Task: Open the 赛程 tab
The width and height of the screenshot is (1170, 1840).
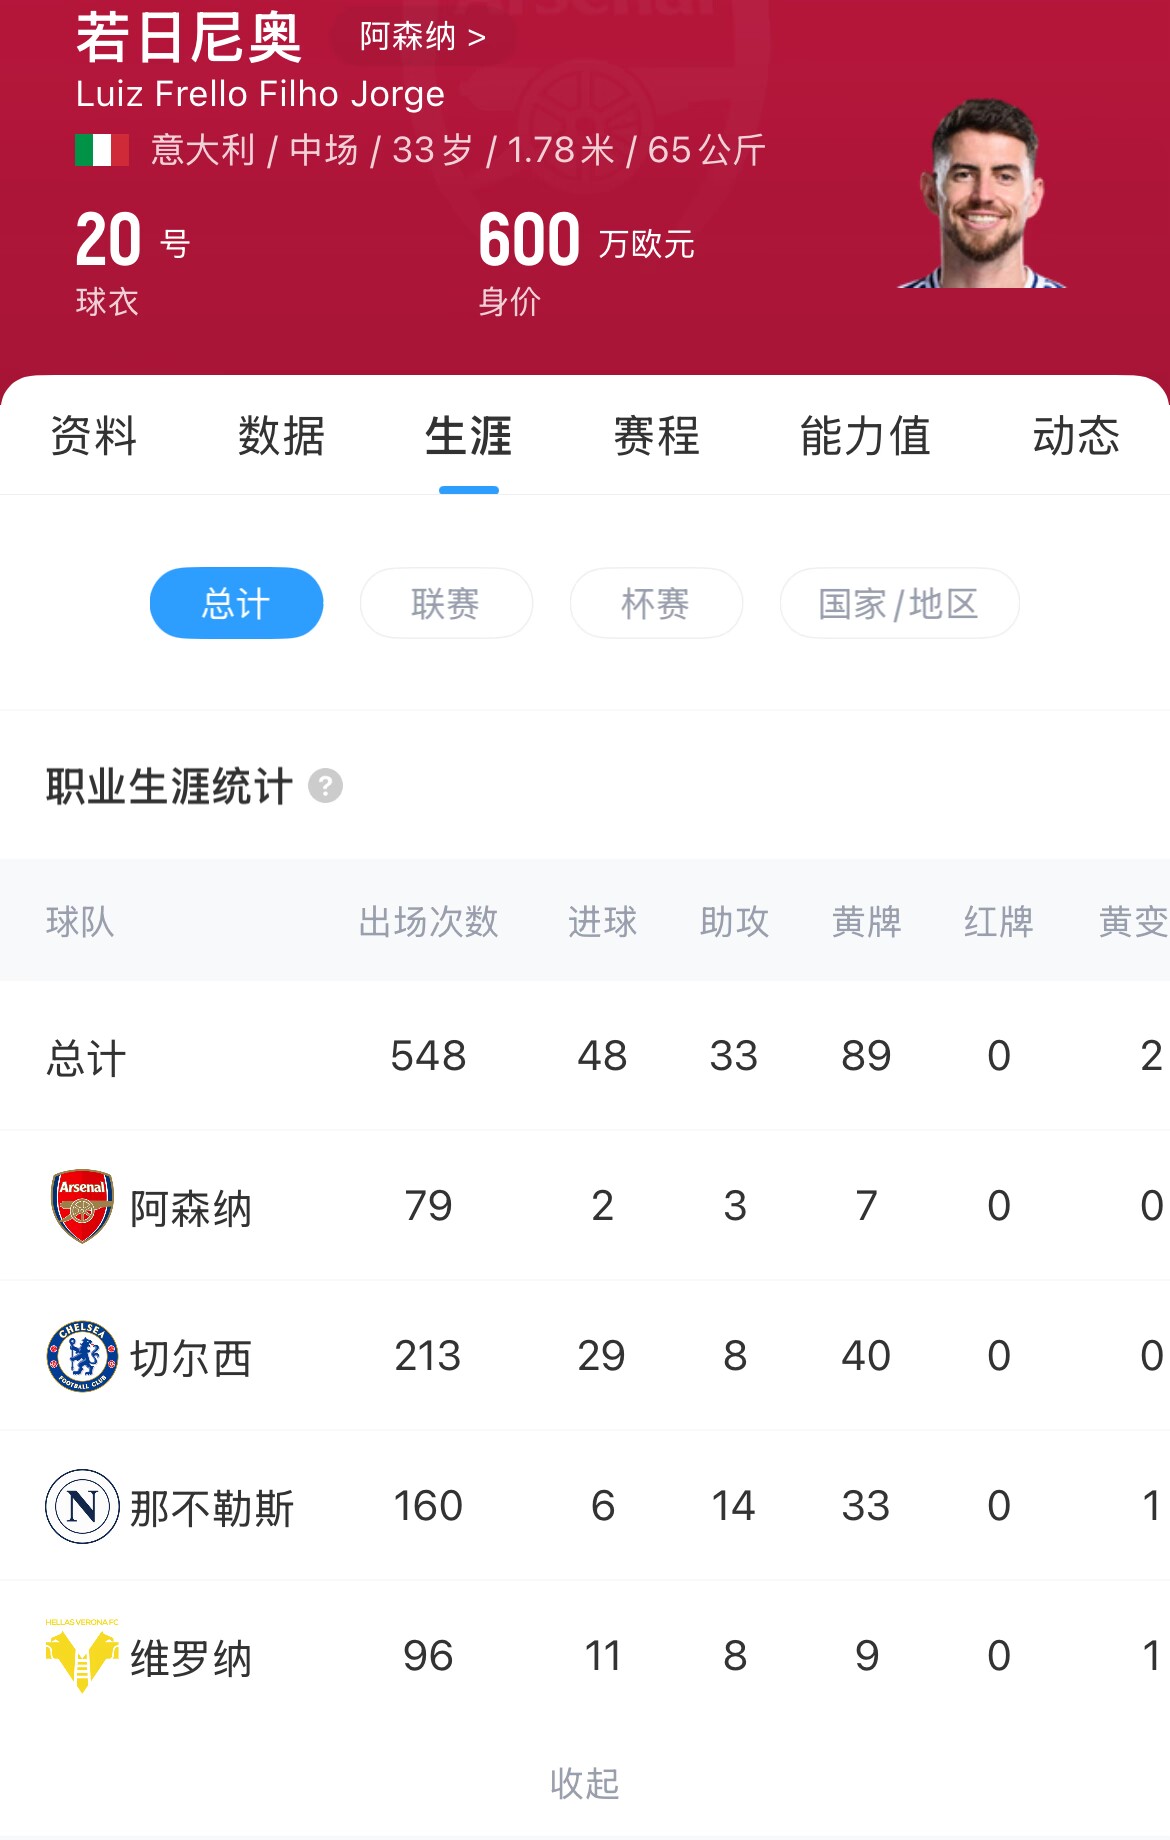Action: pyautogui.click(x=657, y=436)
